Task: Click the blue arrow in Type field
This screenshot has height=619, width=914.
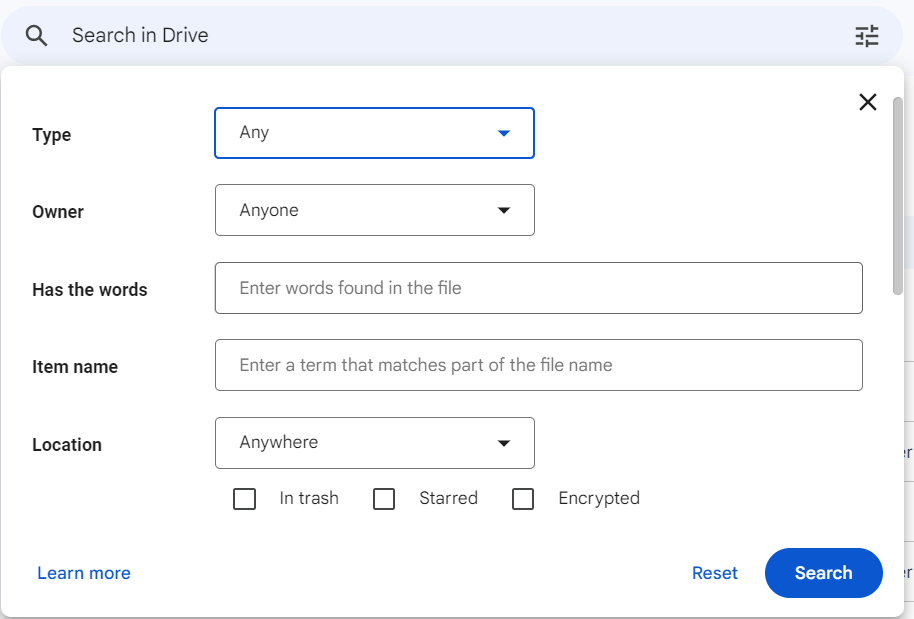Action: pos(504,133)
